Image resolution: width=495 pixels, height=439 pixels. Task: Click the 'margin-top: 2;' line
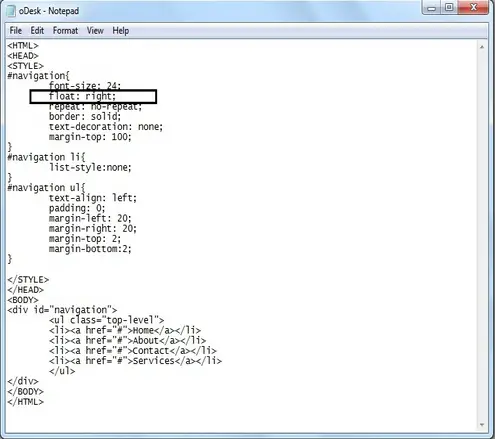click(85, 239)
